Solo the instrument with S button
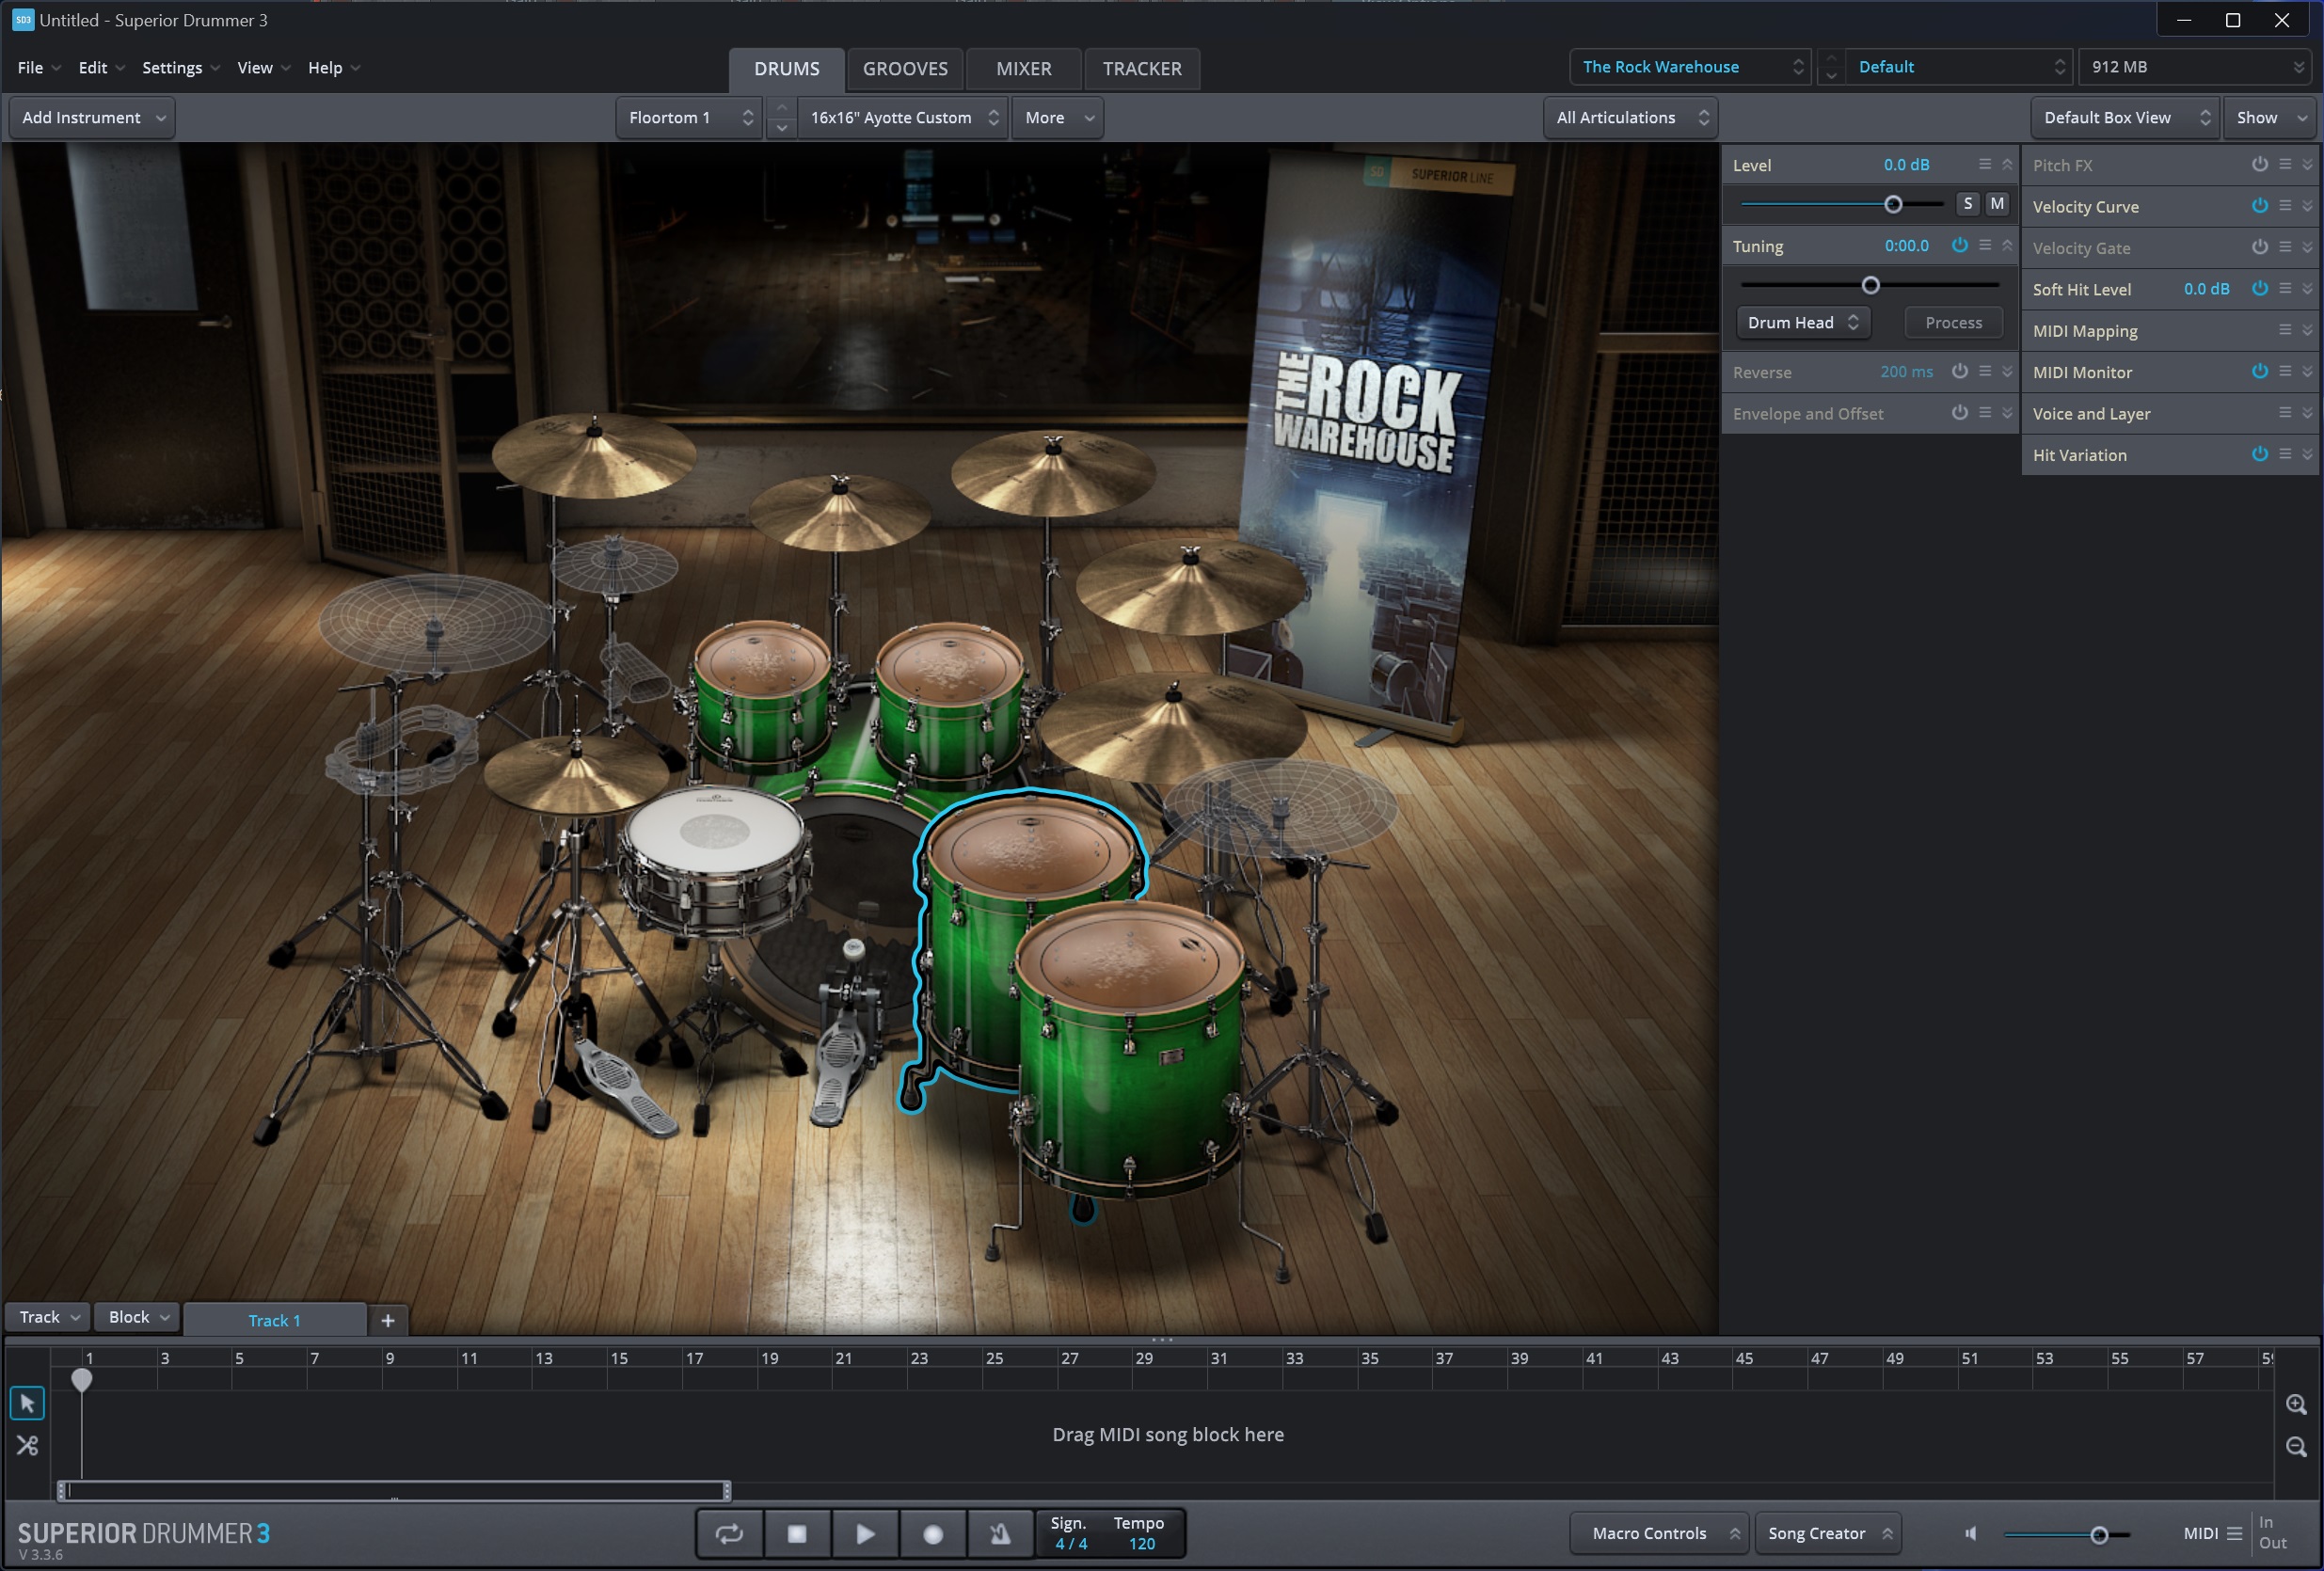The width and height of the screenshot is (2324, 1571). pyautogui.click(x=1967, y=204)
